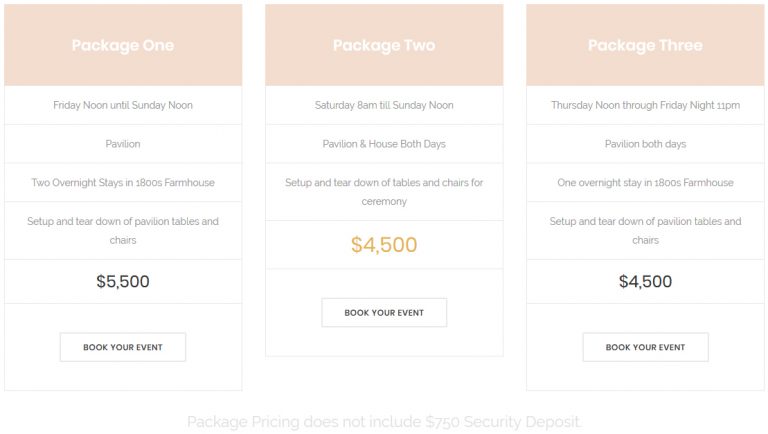Select the Package Three header

(645, 45)
